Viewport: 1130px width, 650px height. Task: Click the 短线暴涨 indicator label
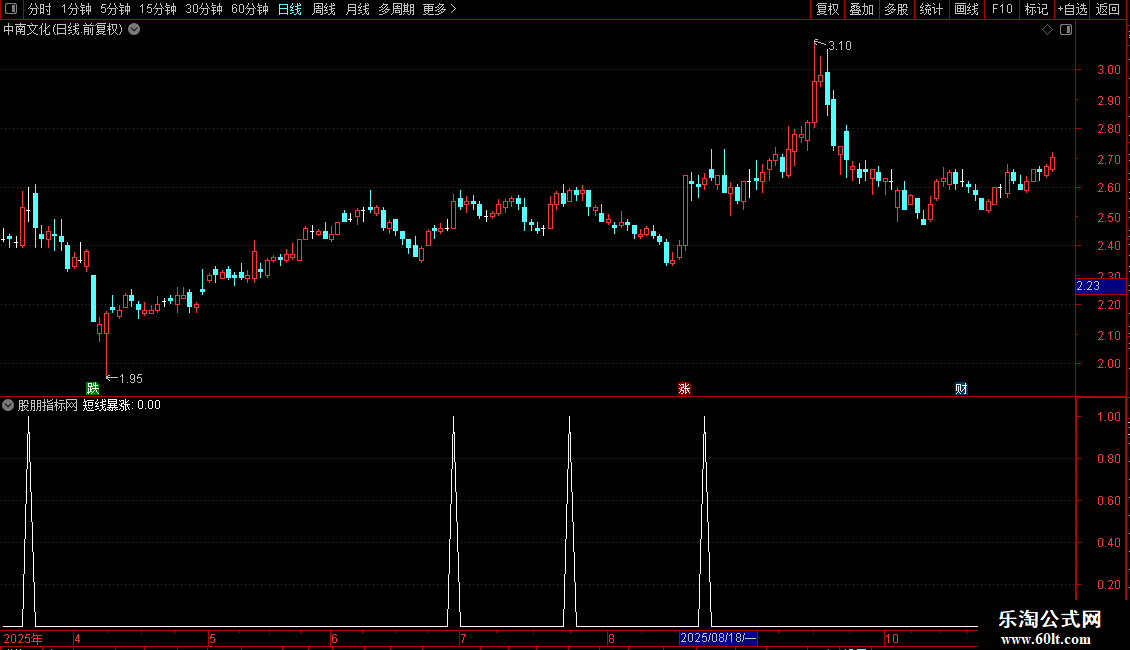click(107, 405)
